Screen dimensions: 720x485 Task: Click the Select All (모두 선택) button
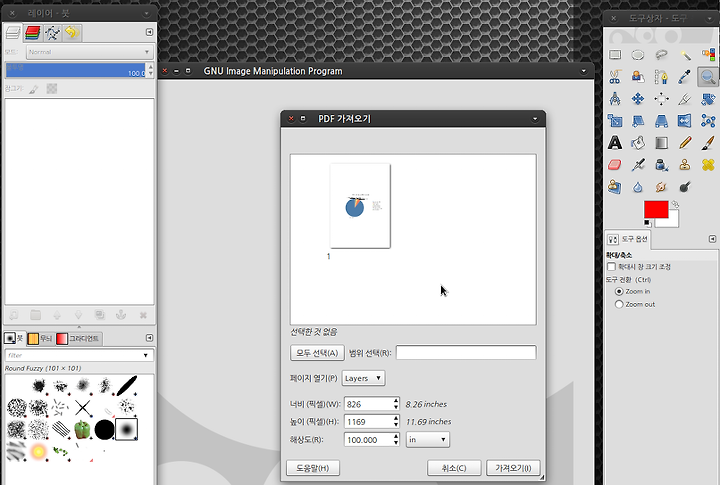[x=317, y=353]
